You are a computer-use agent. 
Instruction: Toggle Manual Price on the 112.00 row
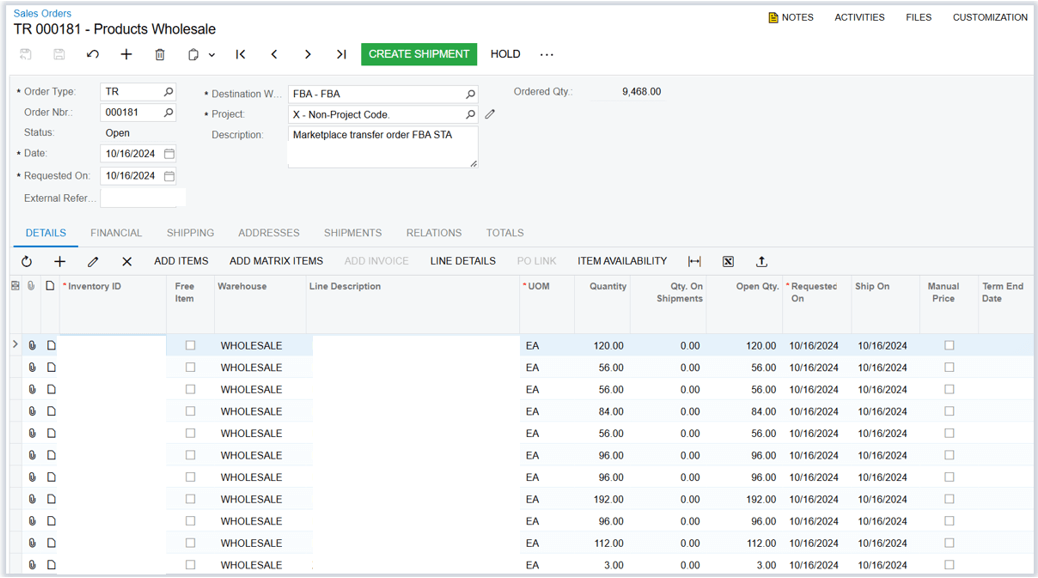949,543
